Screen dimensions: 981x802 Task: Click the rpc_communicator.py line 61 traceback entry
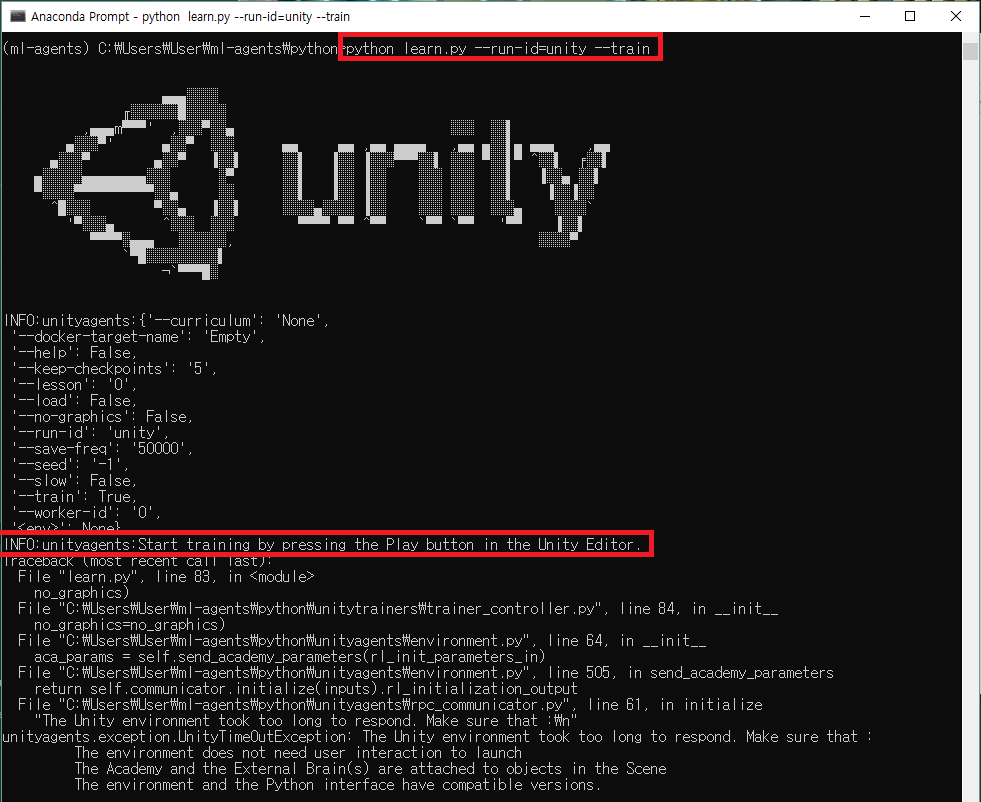pyautogui.click(x=390, y=705)
